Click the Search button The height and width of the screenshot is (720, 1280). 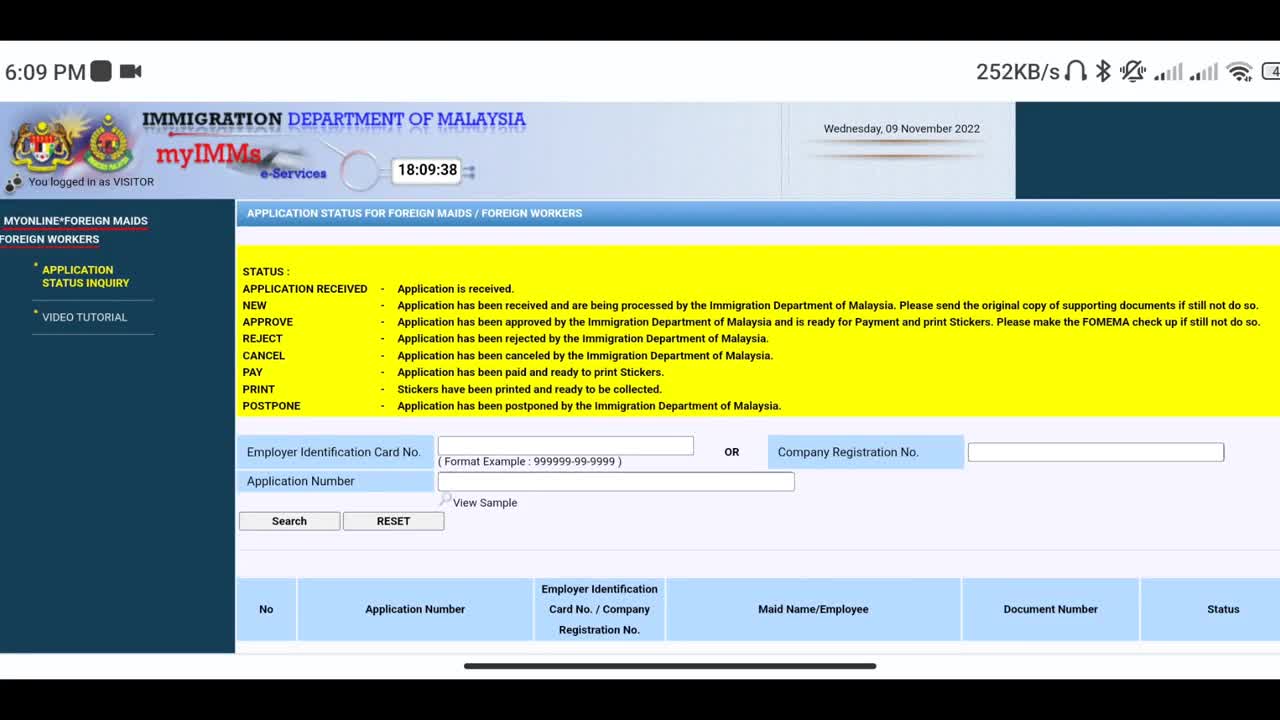(289, 521)
